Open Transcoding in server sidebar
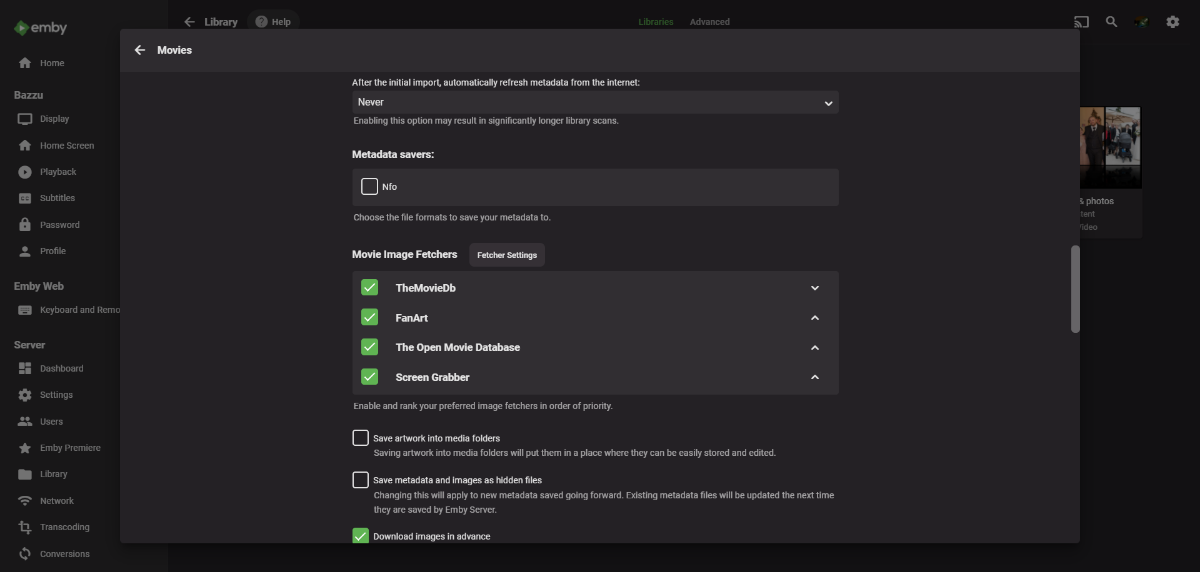The image size is (1200, 572). click(x=64, y=527)
